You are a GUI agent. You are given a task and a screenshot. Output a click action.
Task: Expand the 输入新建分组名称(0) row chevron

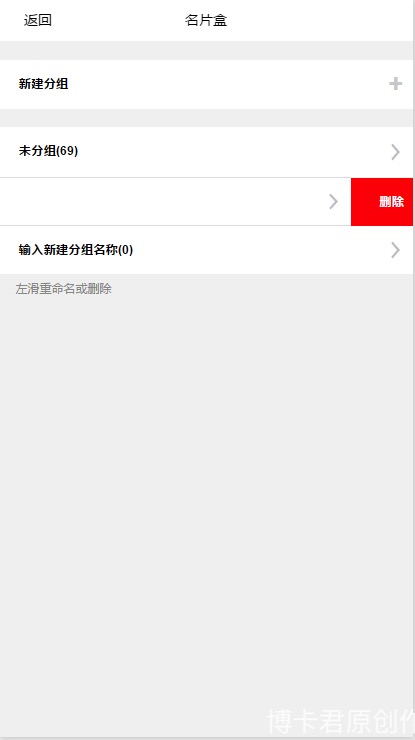pos(395,250)
